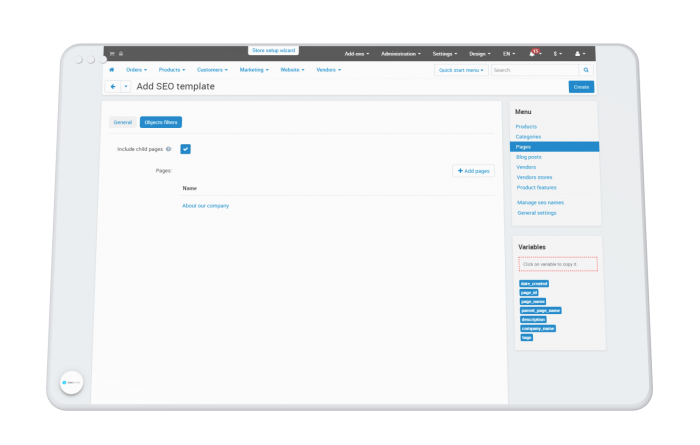Copy the company_name variable
The image size is (700, 445).
click(x=538, y=329)
